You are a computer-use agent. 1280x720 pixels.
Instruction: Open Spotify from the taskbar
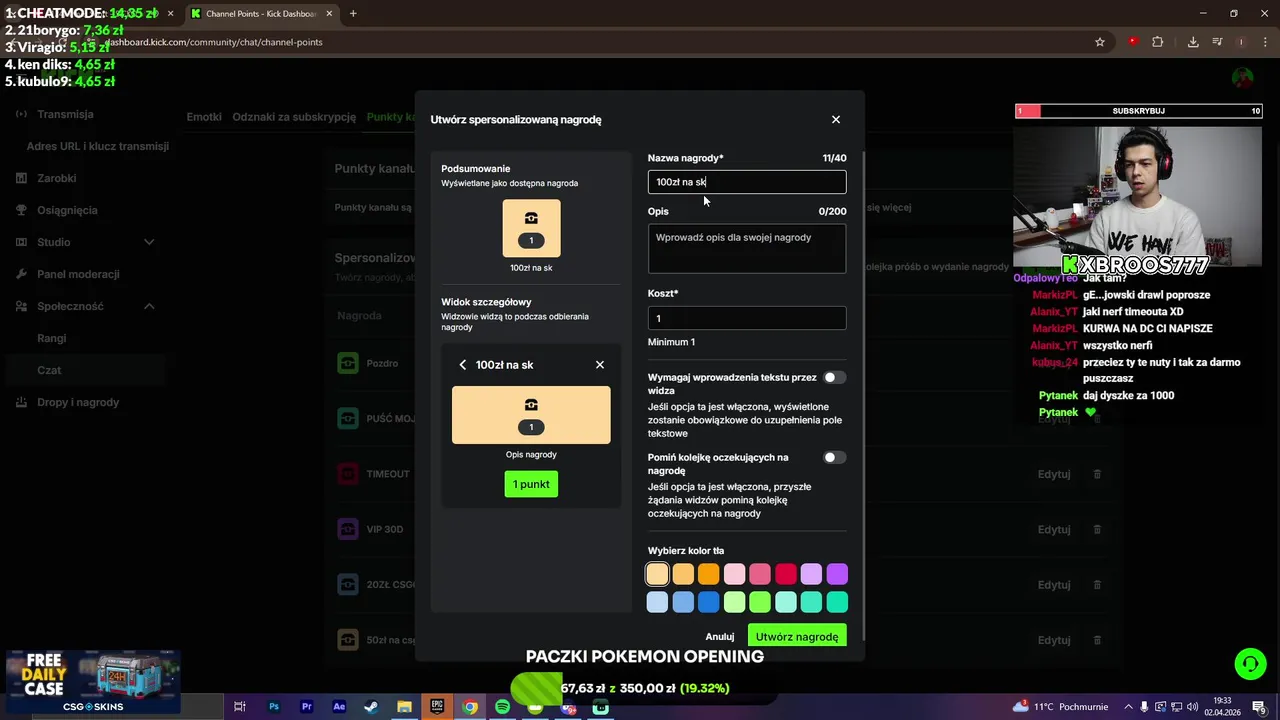[x=502, y=707]
